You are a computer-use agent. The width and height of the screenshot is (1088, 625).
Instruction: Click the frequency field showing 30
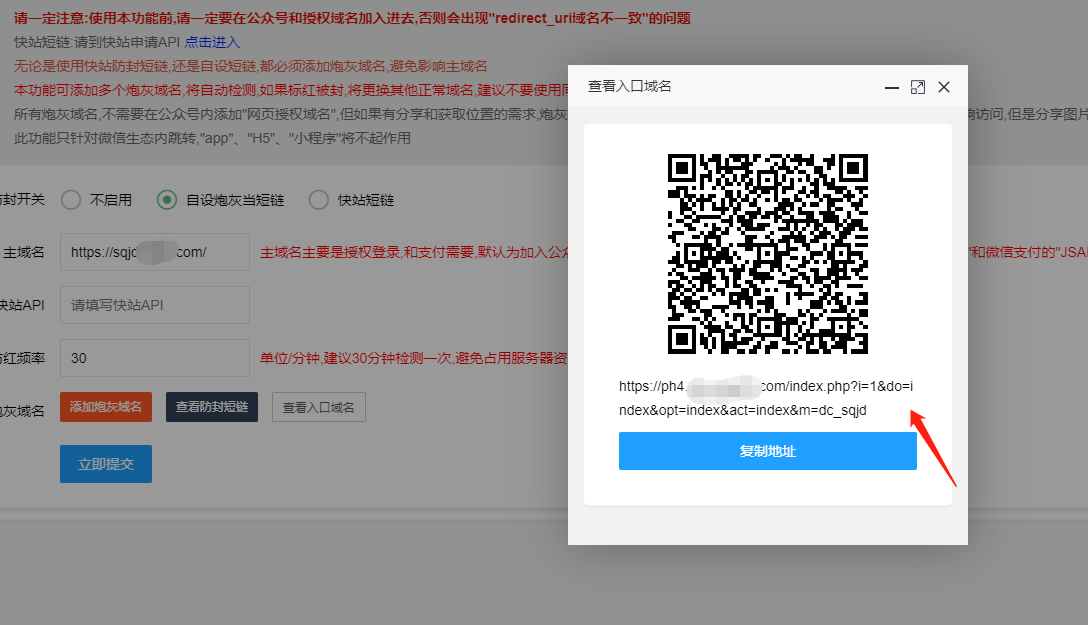pos(155,358)
